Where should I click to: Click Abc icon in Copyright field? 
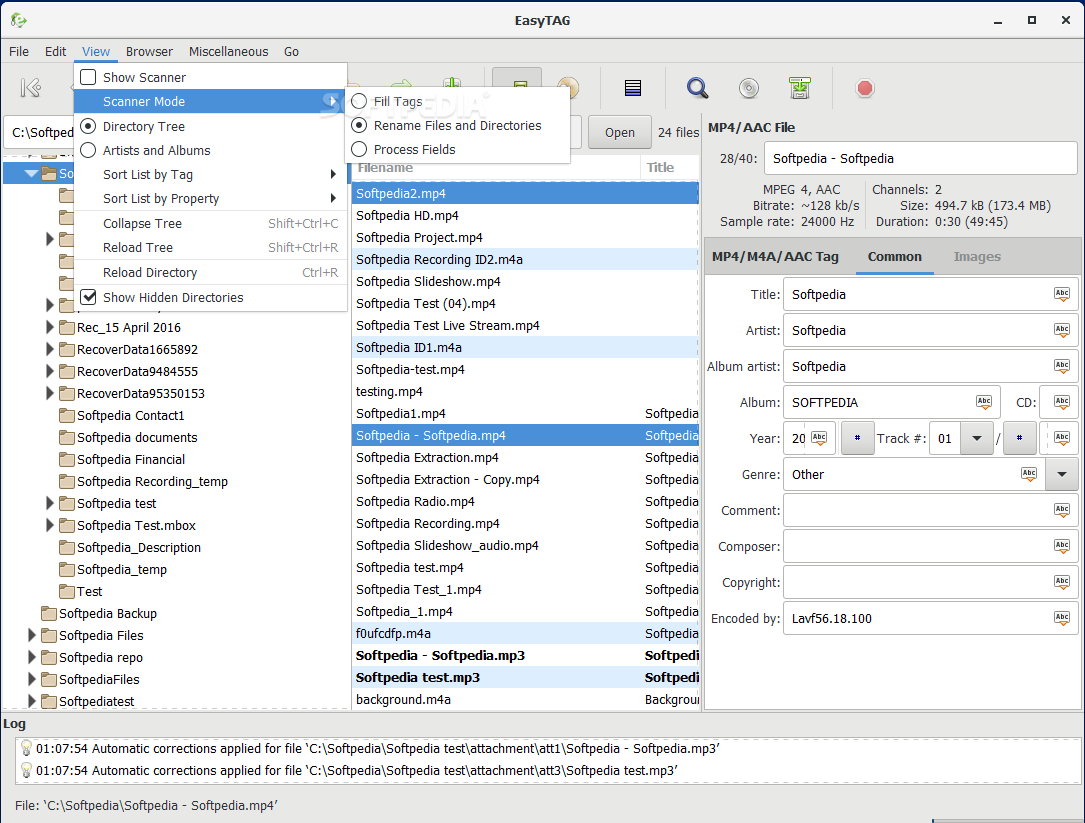(x=1061, y=582)
